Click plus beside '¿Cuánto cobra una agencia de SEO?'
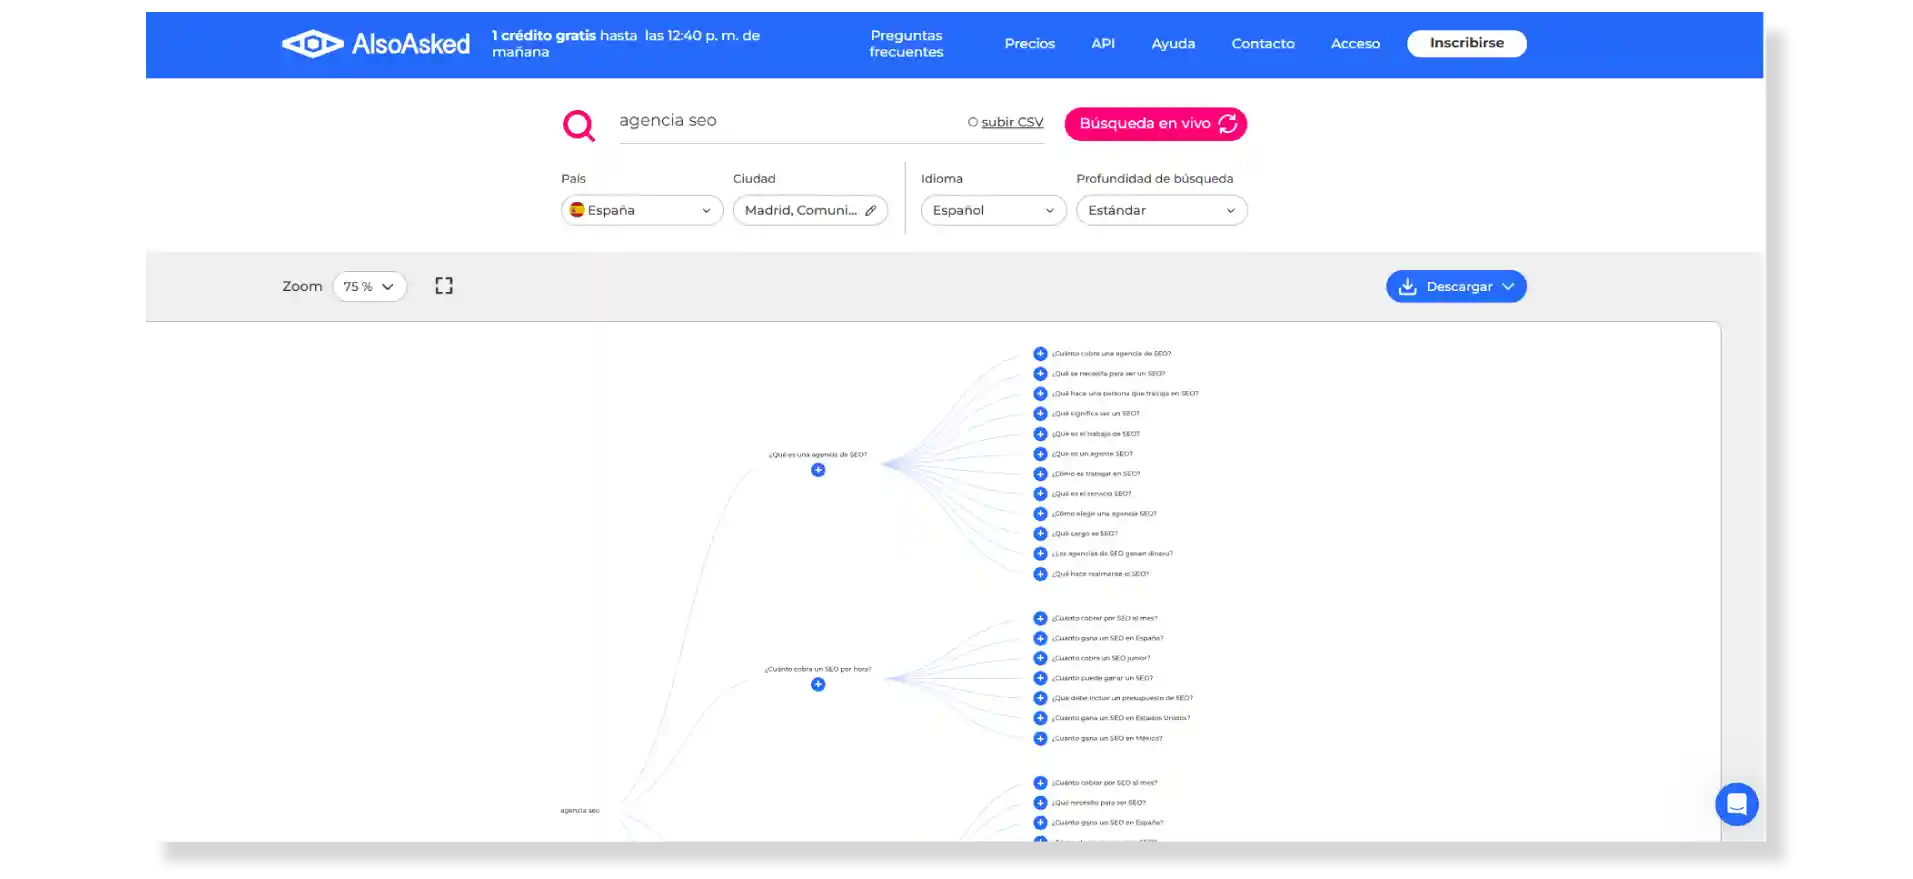Screen dimensions: 1913x879 click(x=1040, y=354)
